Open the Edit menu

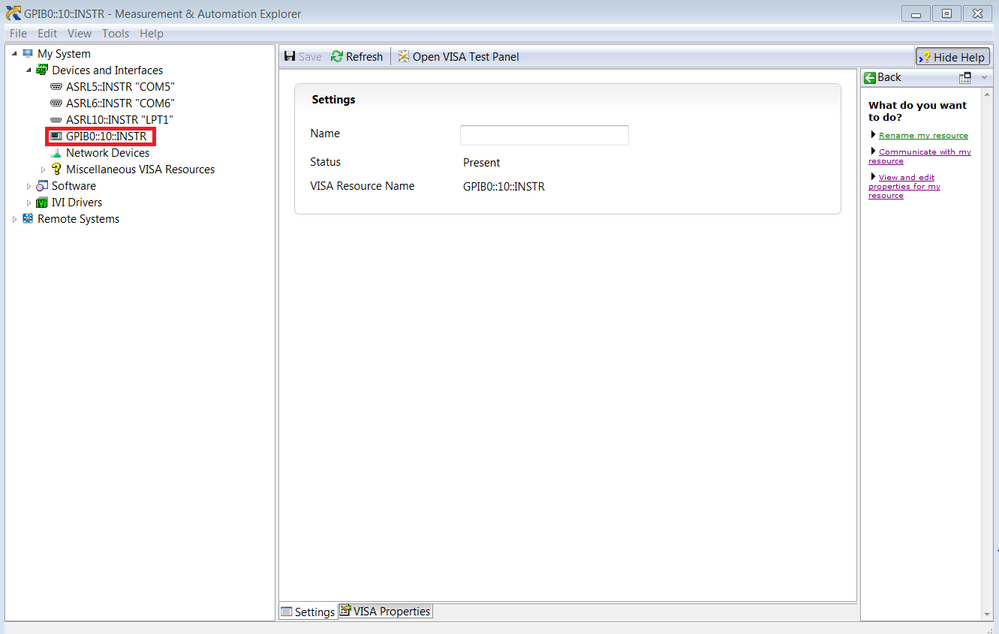(x=47, y=34)
